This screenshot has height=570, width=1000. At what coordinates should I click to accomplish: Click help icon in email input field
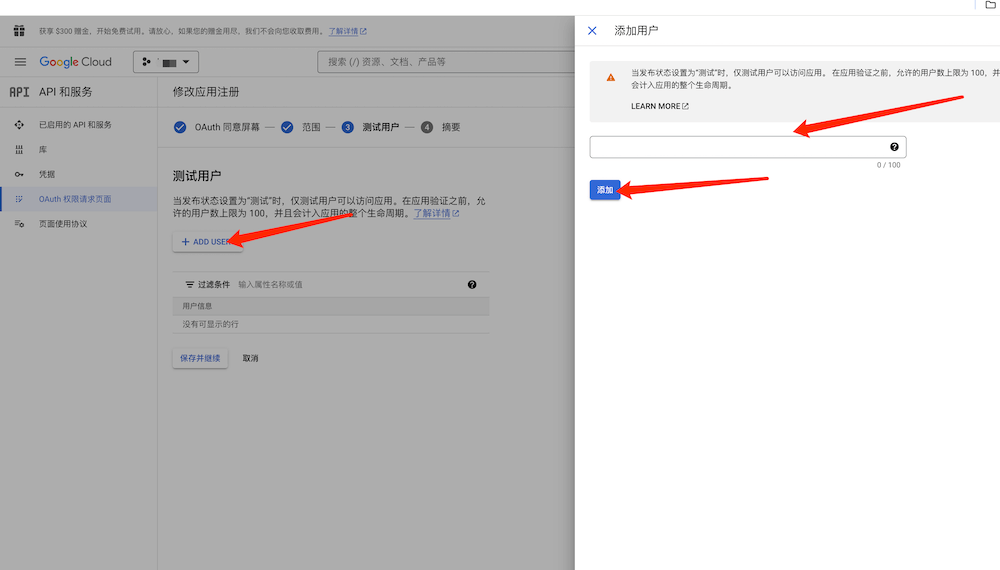[x=894, y=147]
